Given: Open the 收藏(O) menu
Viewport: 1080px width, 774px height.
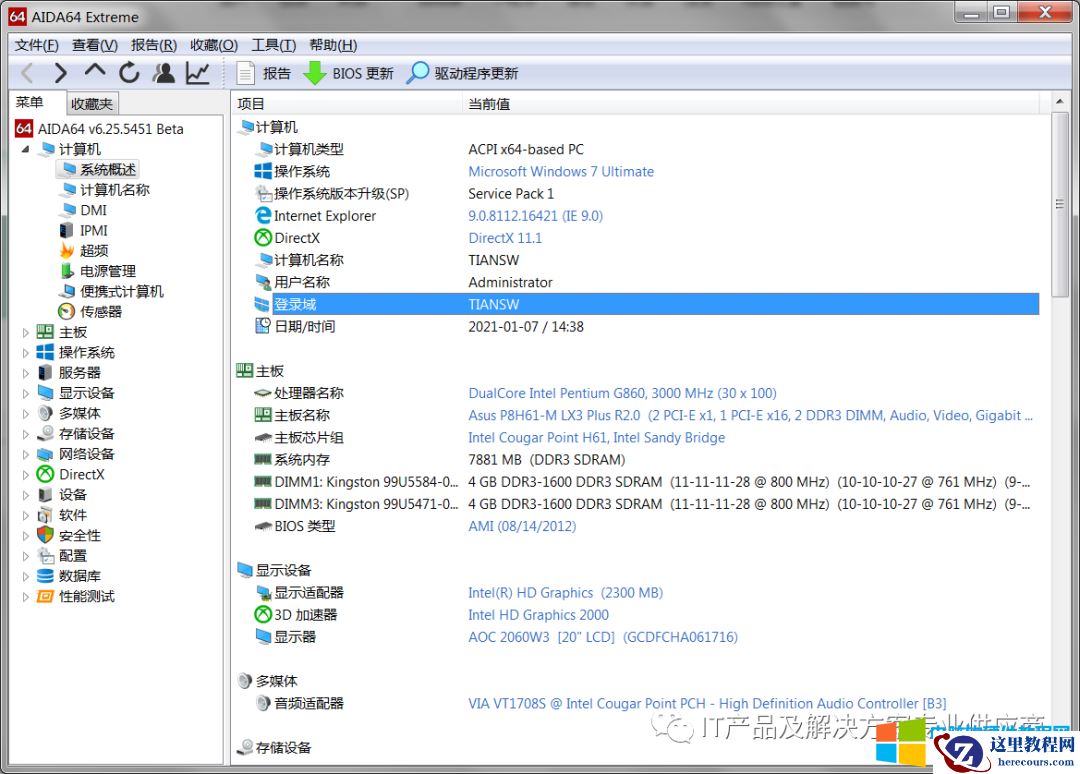Looking at the screenshot, I should (x=214, y=45).
